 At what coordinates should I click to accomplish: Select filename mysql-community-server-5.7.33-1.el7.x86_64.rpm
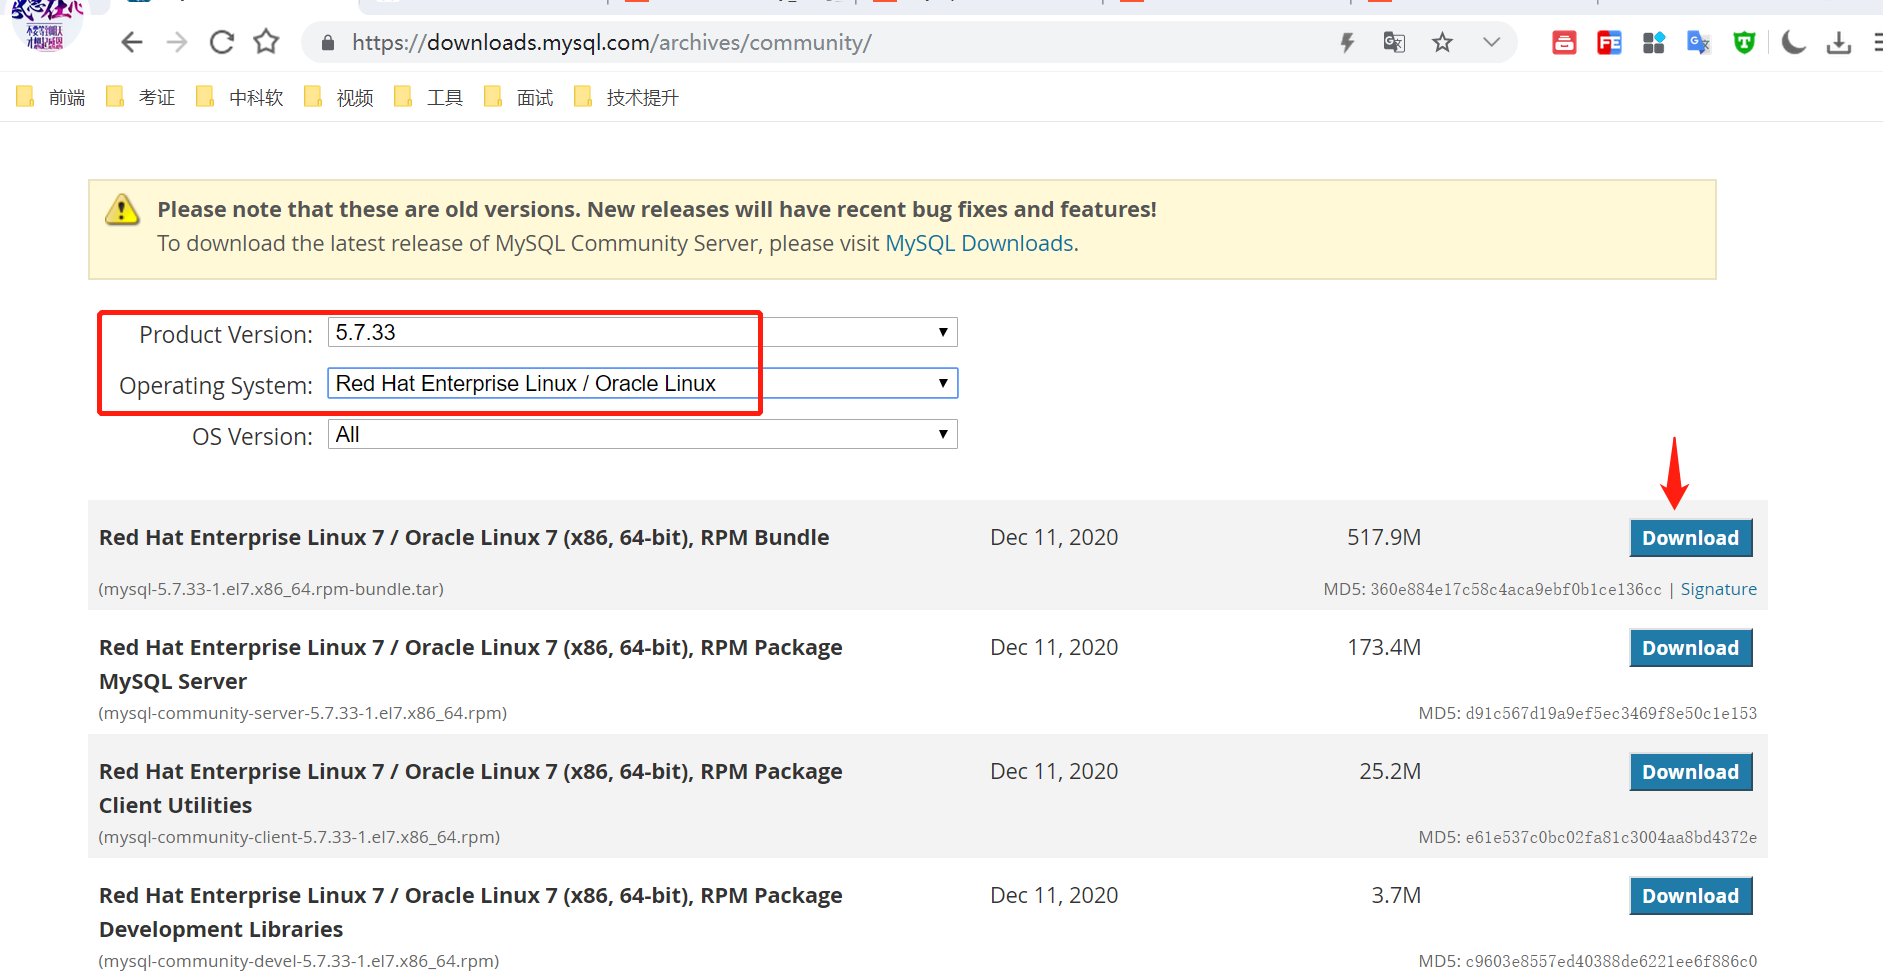coord(303,713)
